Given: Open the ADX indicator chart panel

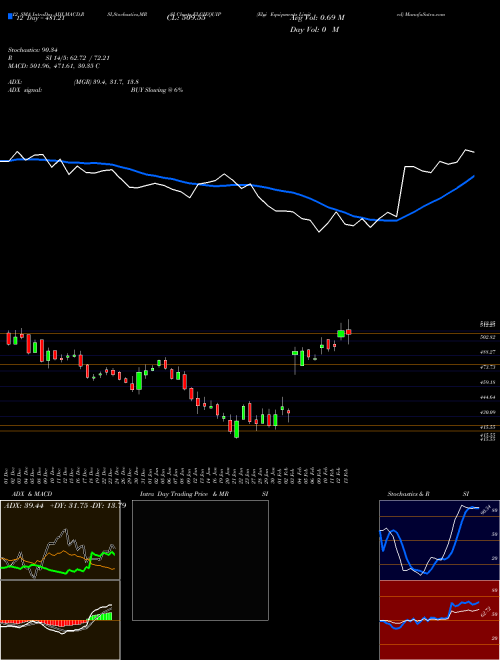Looking at the screenshot, I should click(x=60, y=540).
